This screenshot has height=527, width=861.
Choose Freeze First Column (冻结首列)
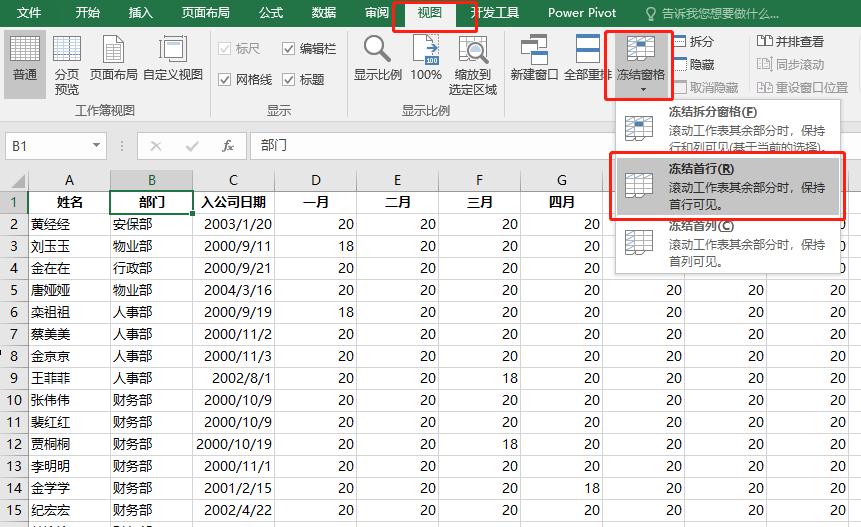(x=728, y=243)
